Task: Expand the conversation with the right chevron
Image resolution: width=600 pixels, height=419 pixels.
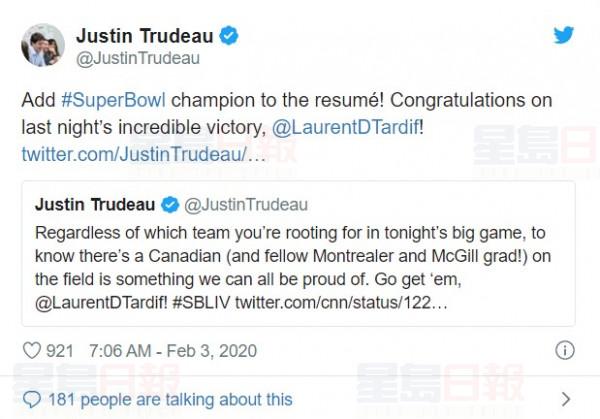Action: coord(567,400)
